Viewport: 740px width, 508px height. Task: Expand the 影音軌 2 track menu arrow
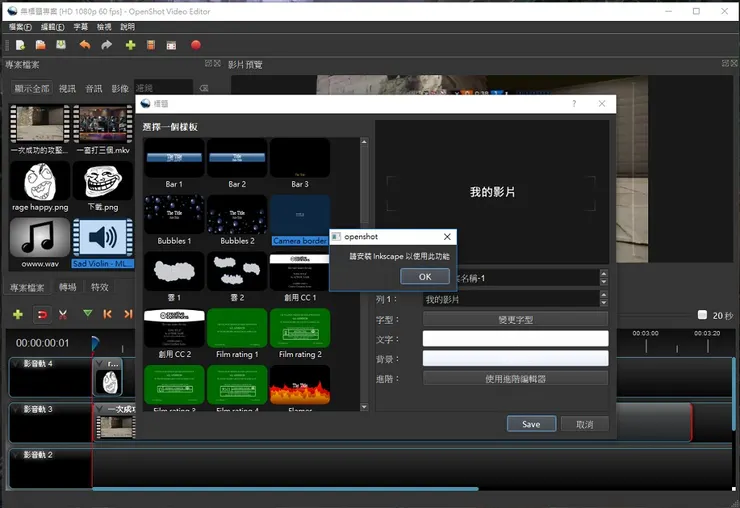click(17, 455)
